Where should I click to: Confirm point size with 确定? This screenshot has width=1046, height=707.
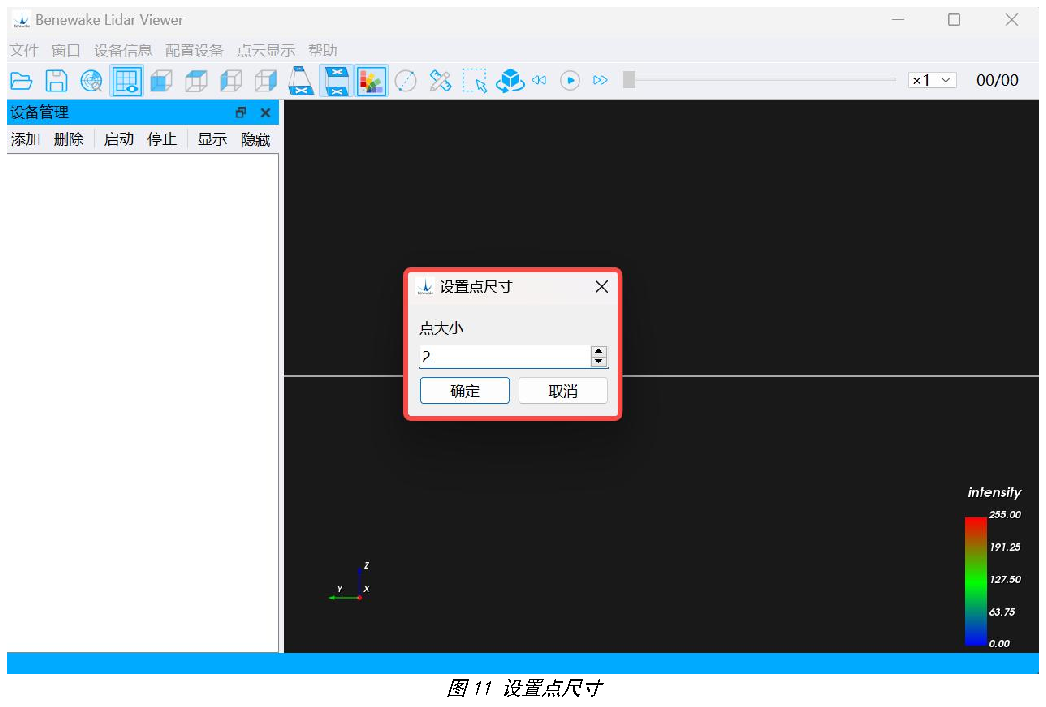[465, 391]
